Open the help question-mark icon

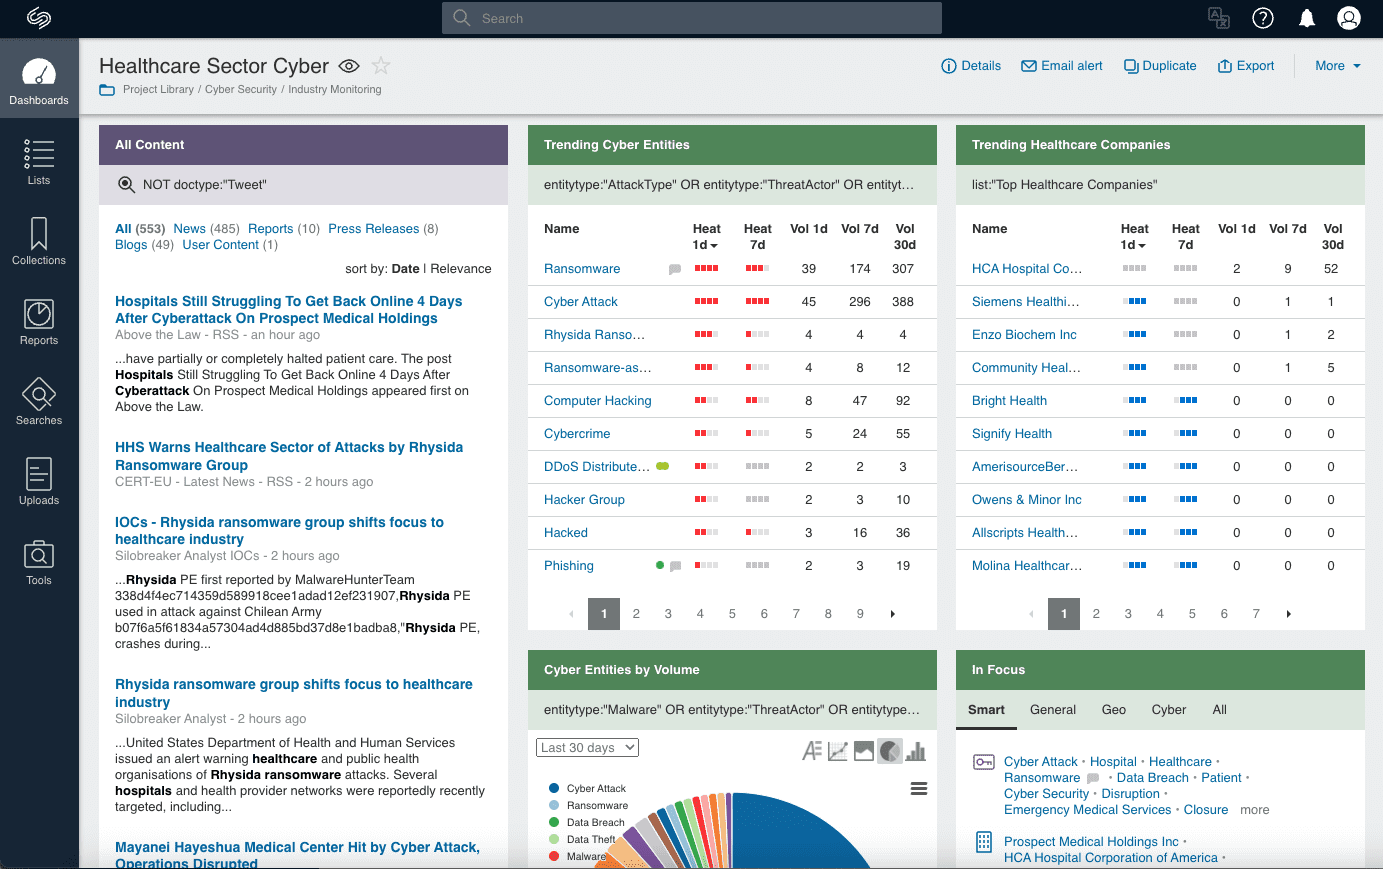click(x=1263, y=18)
